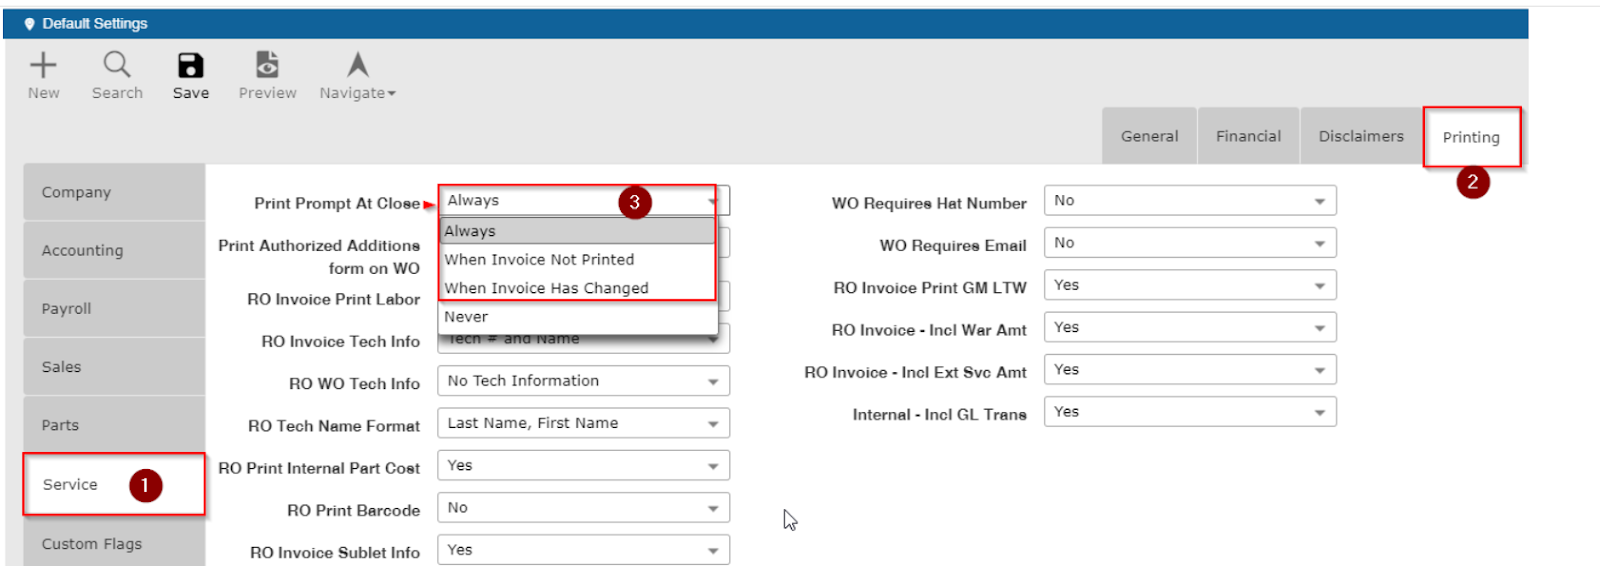Screen dimensions: 1600x566
Task: Open the Disclaimers tab
Action: point(1361,136)
